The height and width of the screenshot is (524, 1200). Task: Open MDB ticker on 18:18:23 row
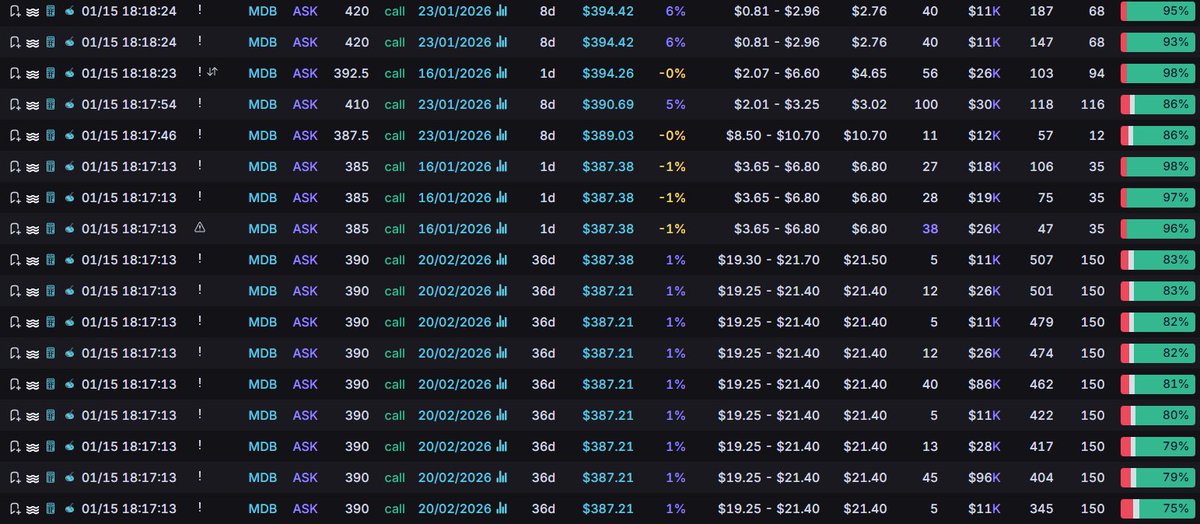tap(263, 74)
